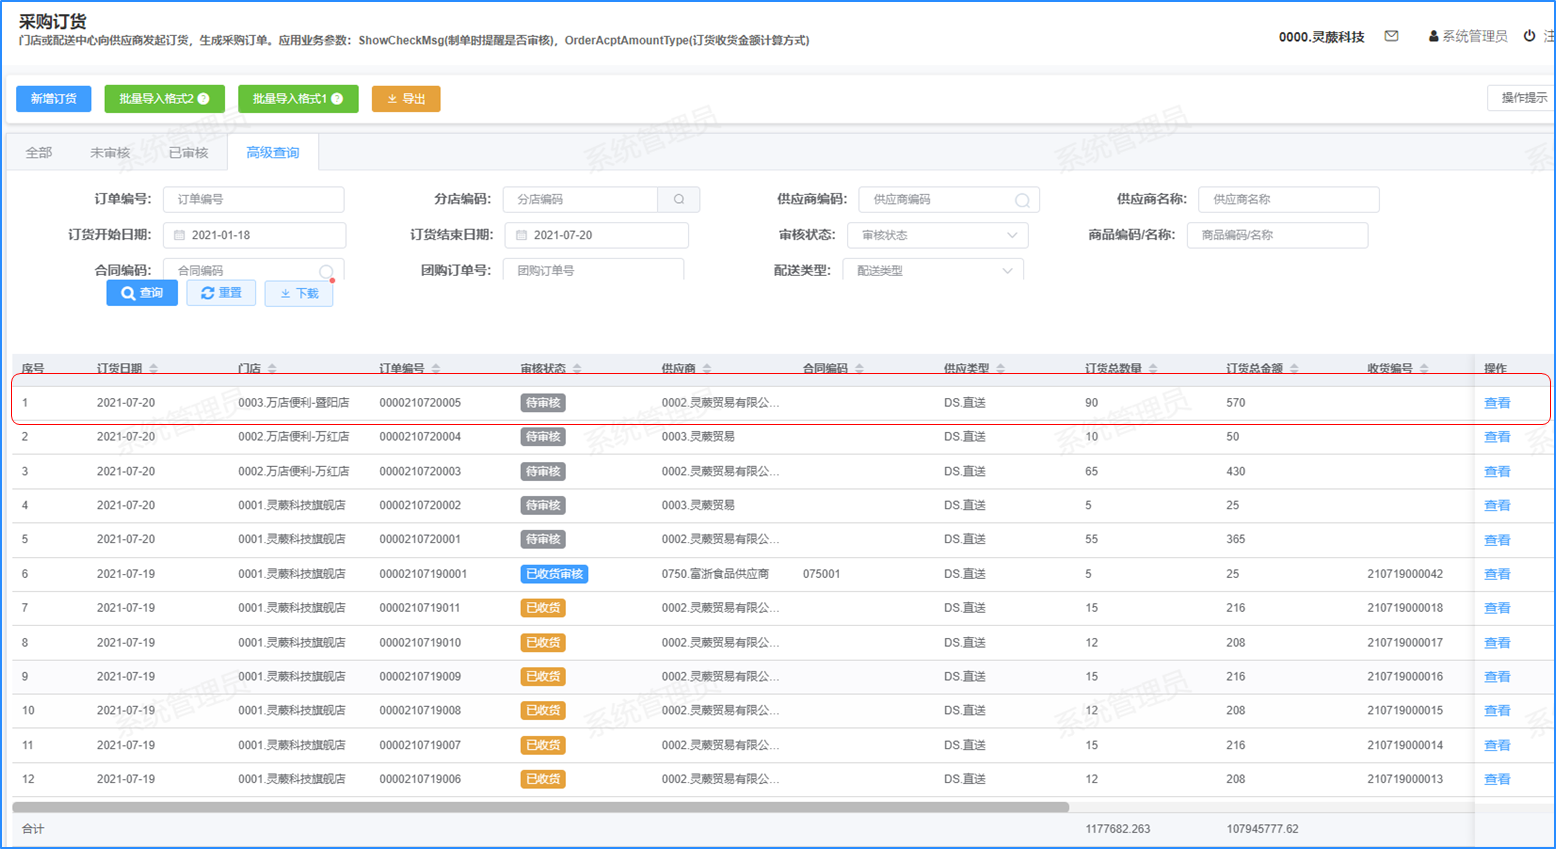The height and width of the screenshot is (849, 1556).
Task: Click the mail envelope icon in header
Action: (x=1391, y=36)
